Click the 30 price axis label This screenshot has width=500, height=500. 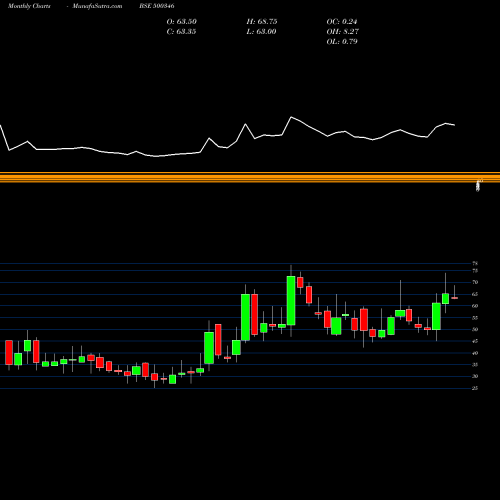click(475, 376)
